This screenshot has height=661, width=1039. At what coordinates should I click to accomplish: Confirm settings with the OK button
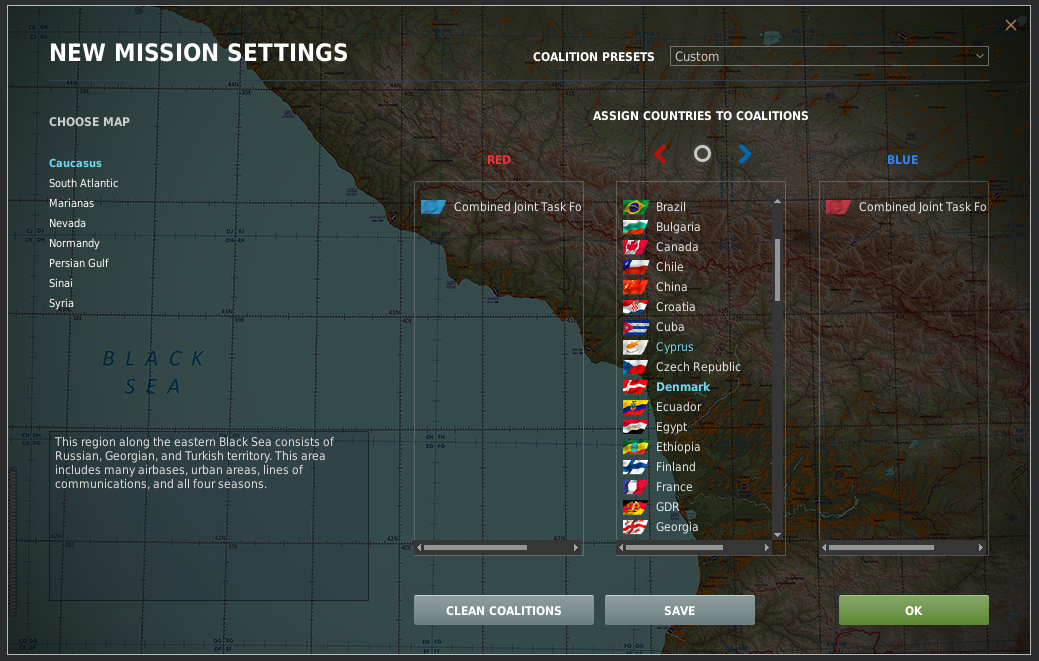pos(914,610)
